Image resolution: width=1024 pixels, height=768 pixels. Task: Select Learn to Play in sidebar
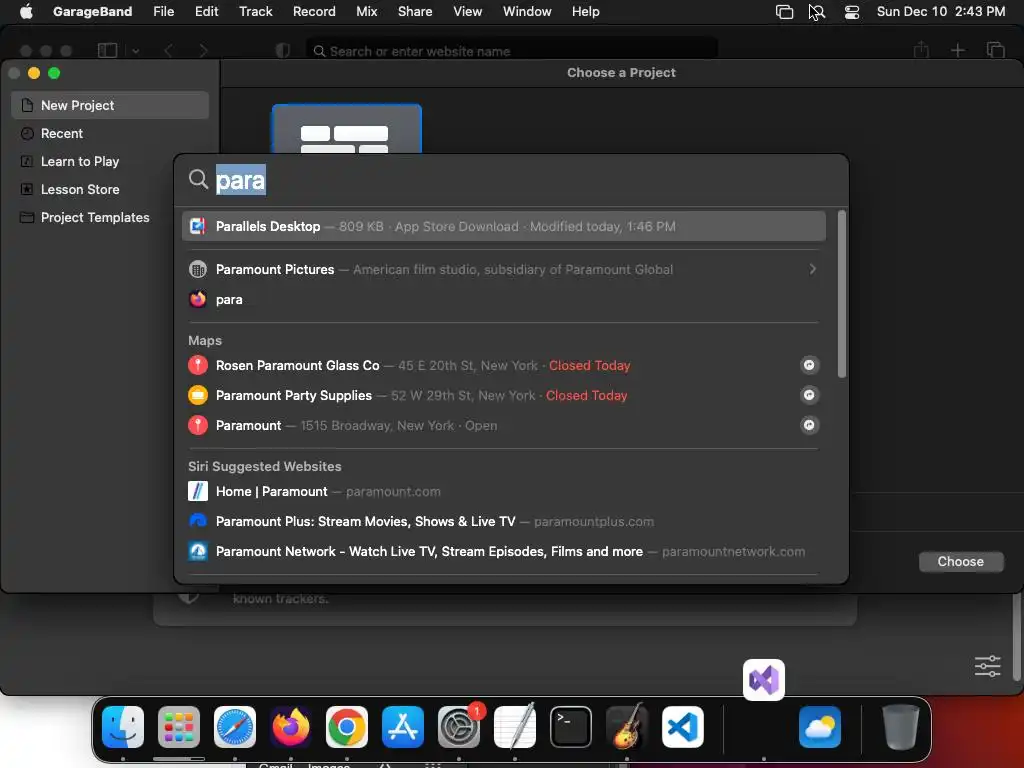coord(110,161)
